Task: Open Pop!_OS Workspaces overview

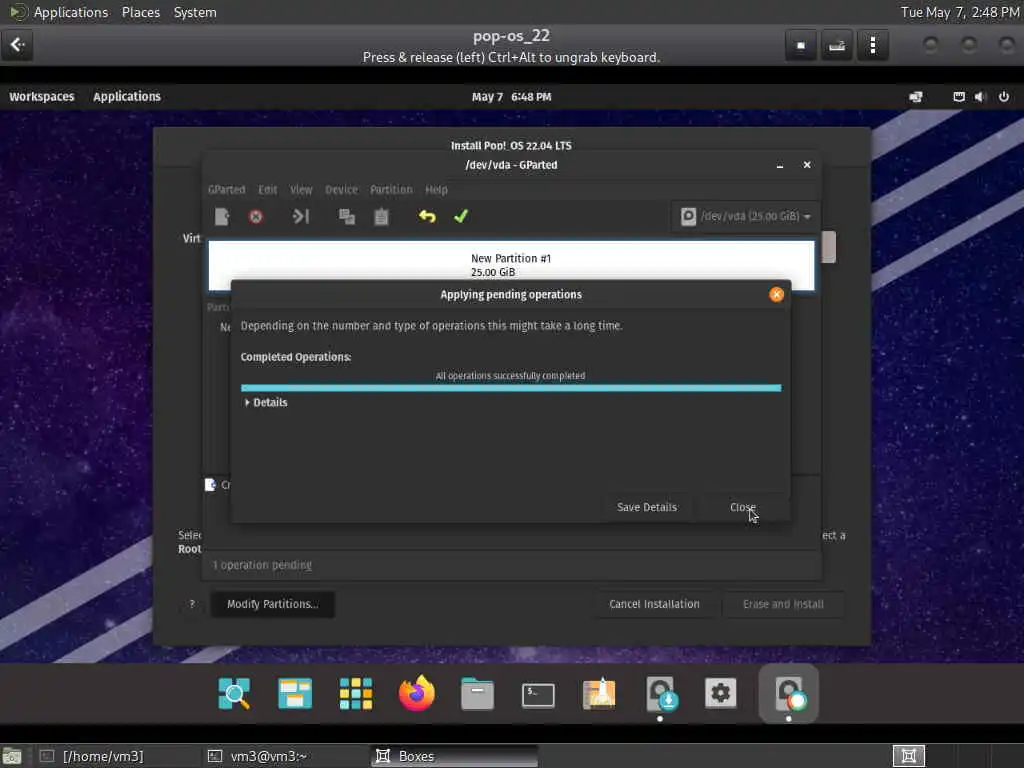Action: (42, 97)
